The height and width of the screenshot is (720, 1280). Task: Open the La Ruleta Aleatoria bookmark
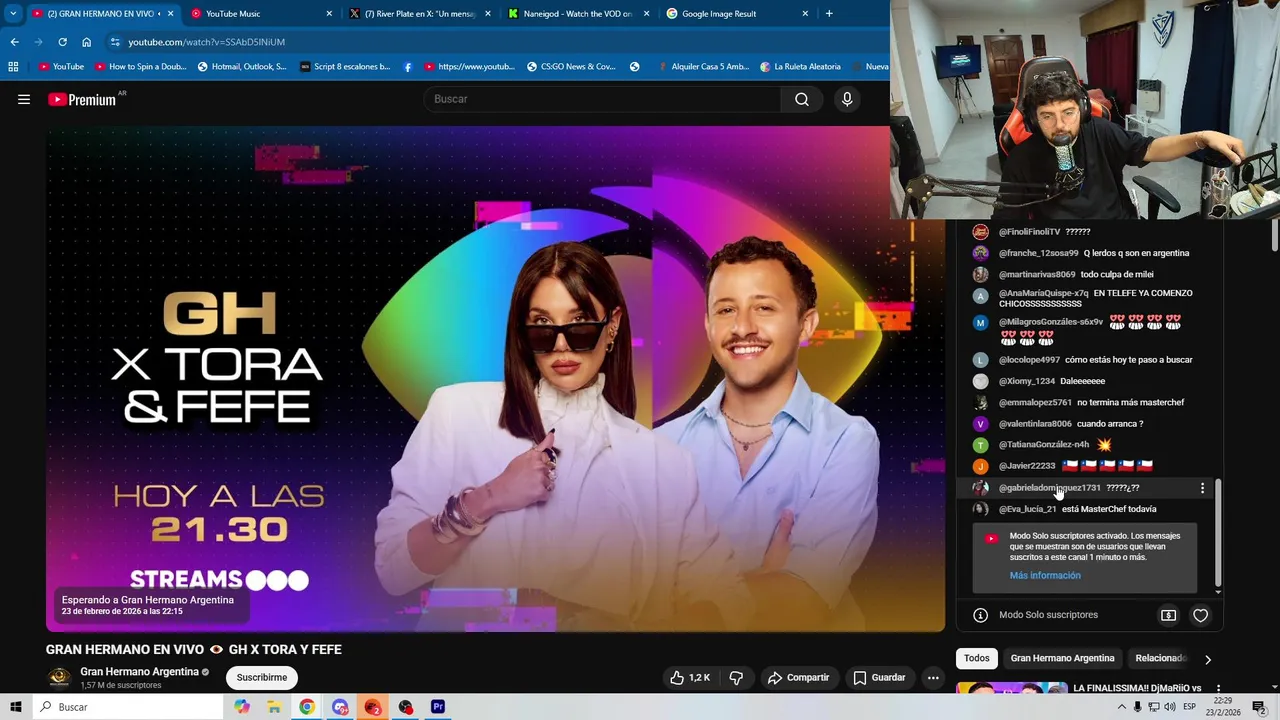click(800, 67)
